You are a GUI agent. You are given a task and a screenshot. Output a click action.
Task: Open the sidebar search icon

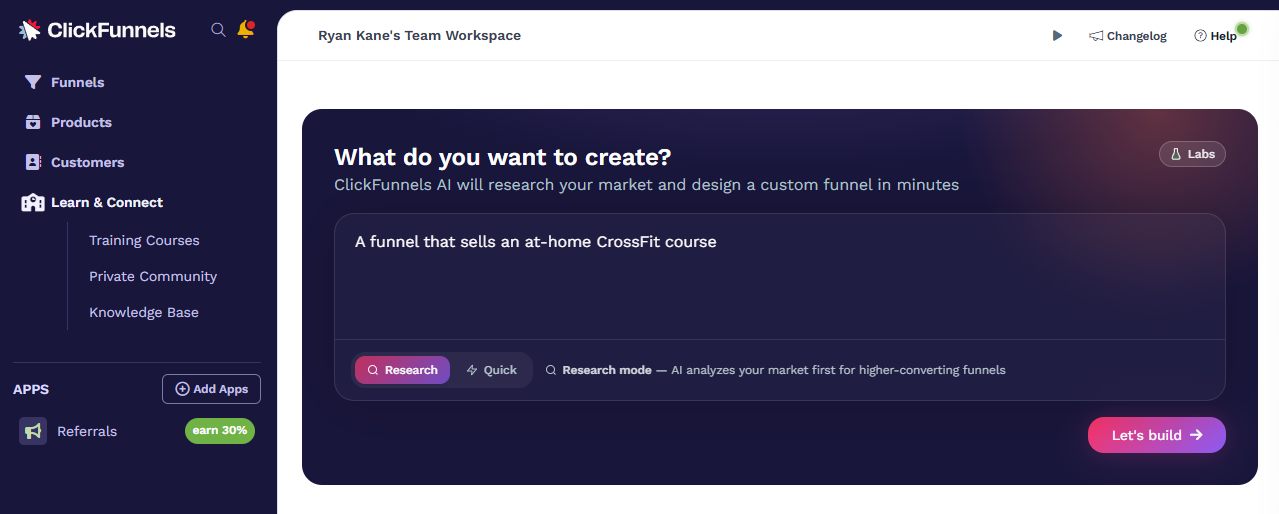pyautogui.click(x=218, y=30)
